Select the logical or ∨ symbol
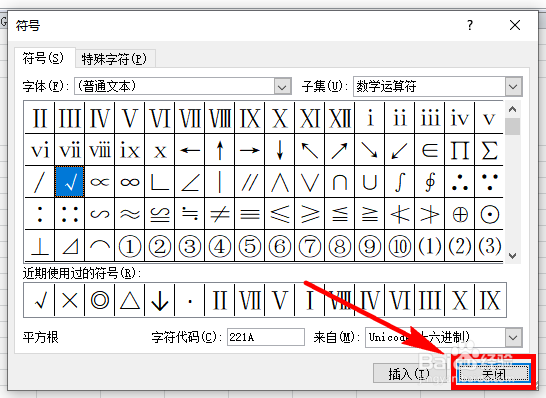Screen dimensions: 546x398 coord(310,182)
